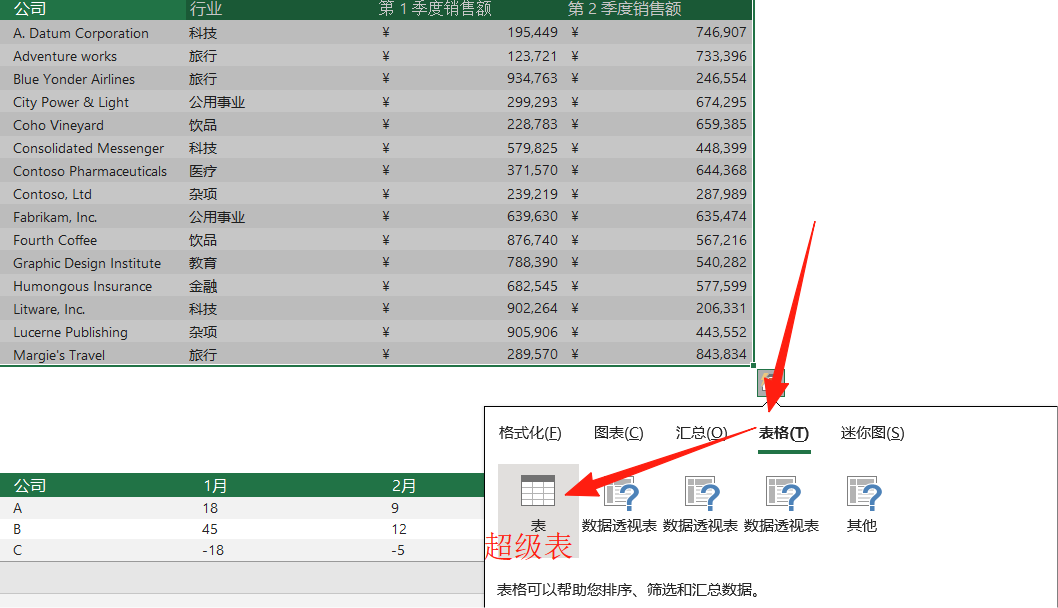The width and height of the screenshot is (1058, 608).
Task: Select the cell with value -18
Action: coord(213,550)
